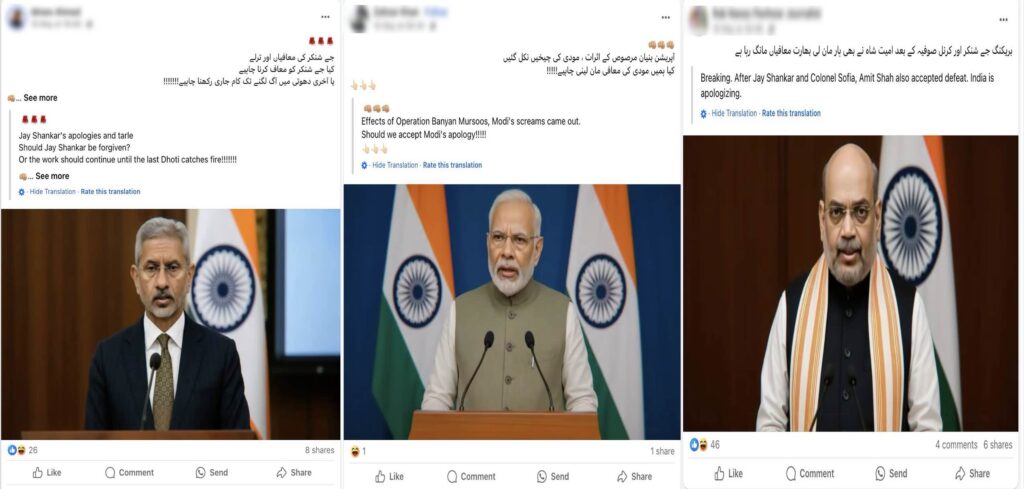This screenshot has height=489, width=1024.
Task: Open the three-dot menu on the first post
Action: (x=325, y=16)
